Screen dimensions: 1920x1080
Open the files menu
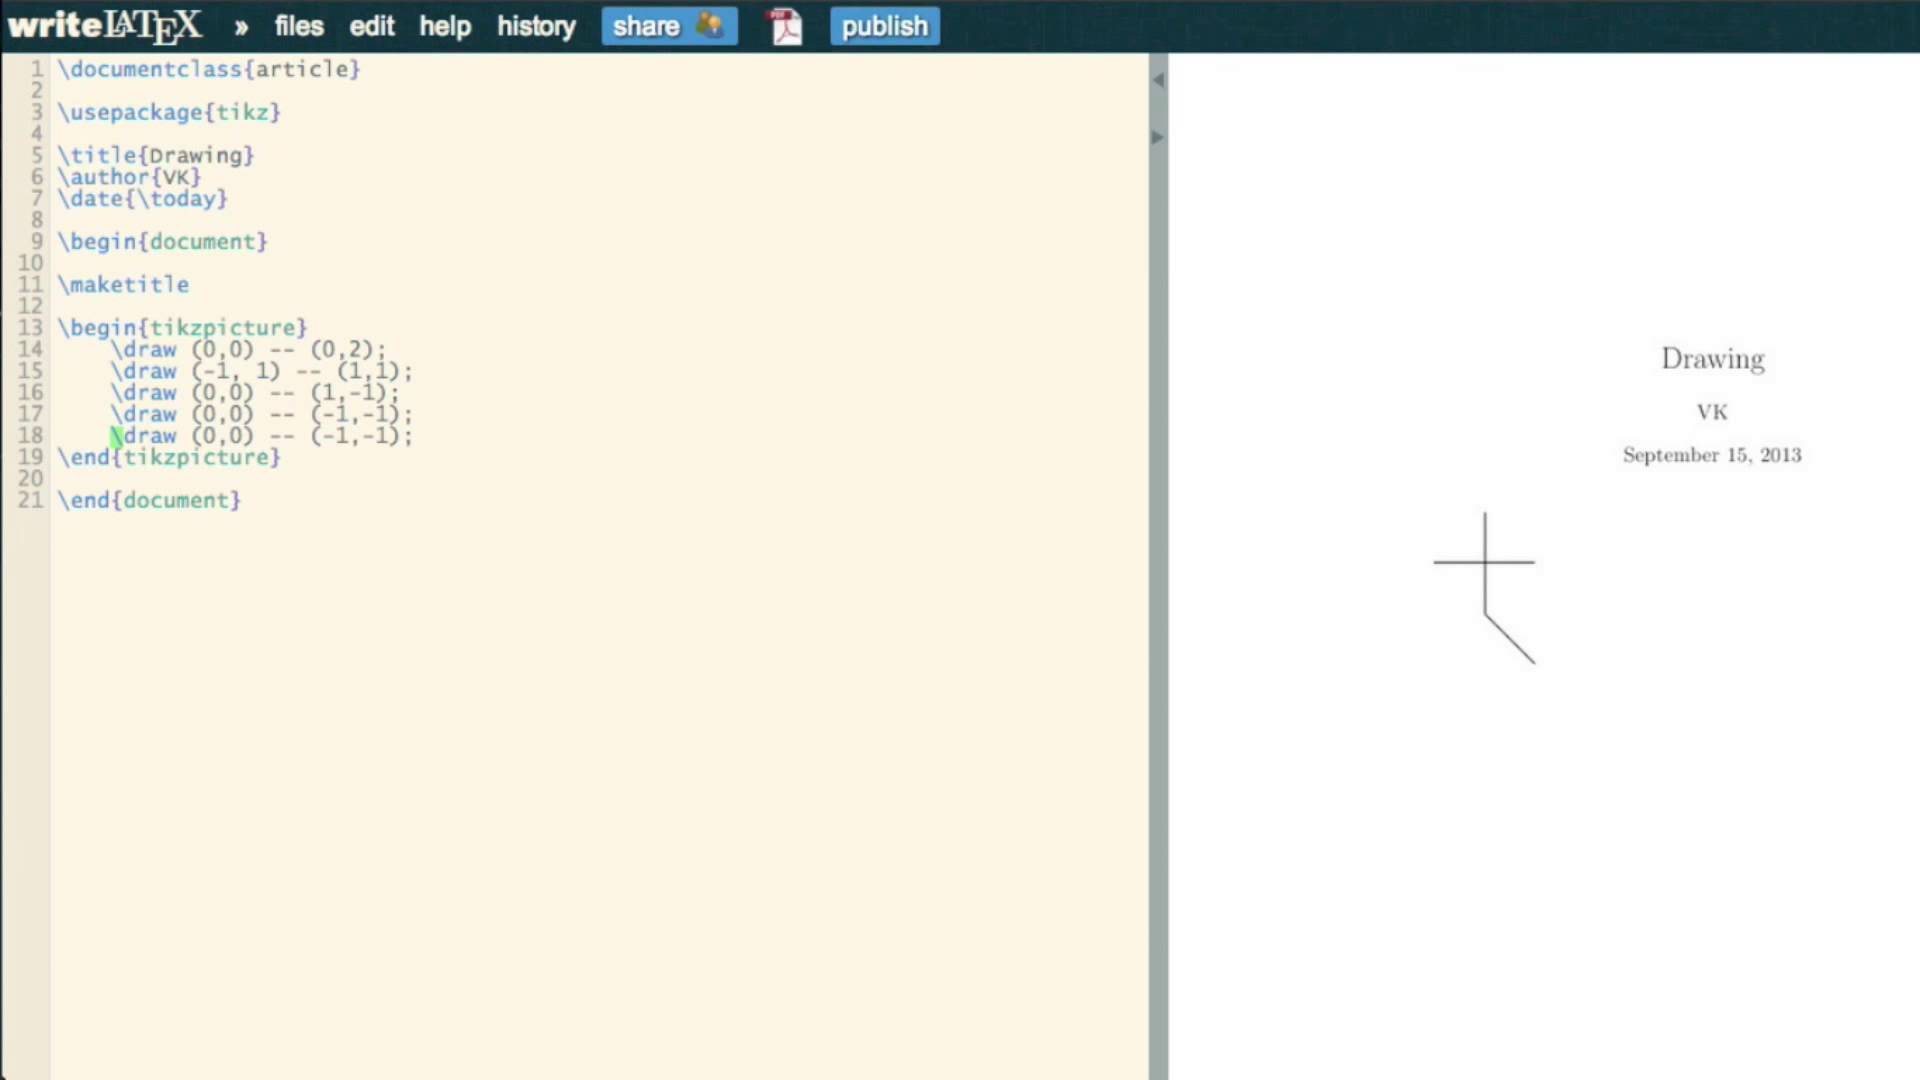[298, 26]
